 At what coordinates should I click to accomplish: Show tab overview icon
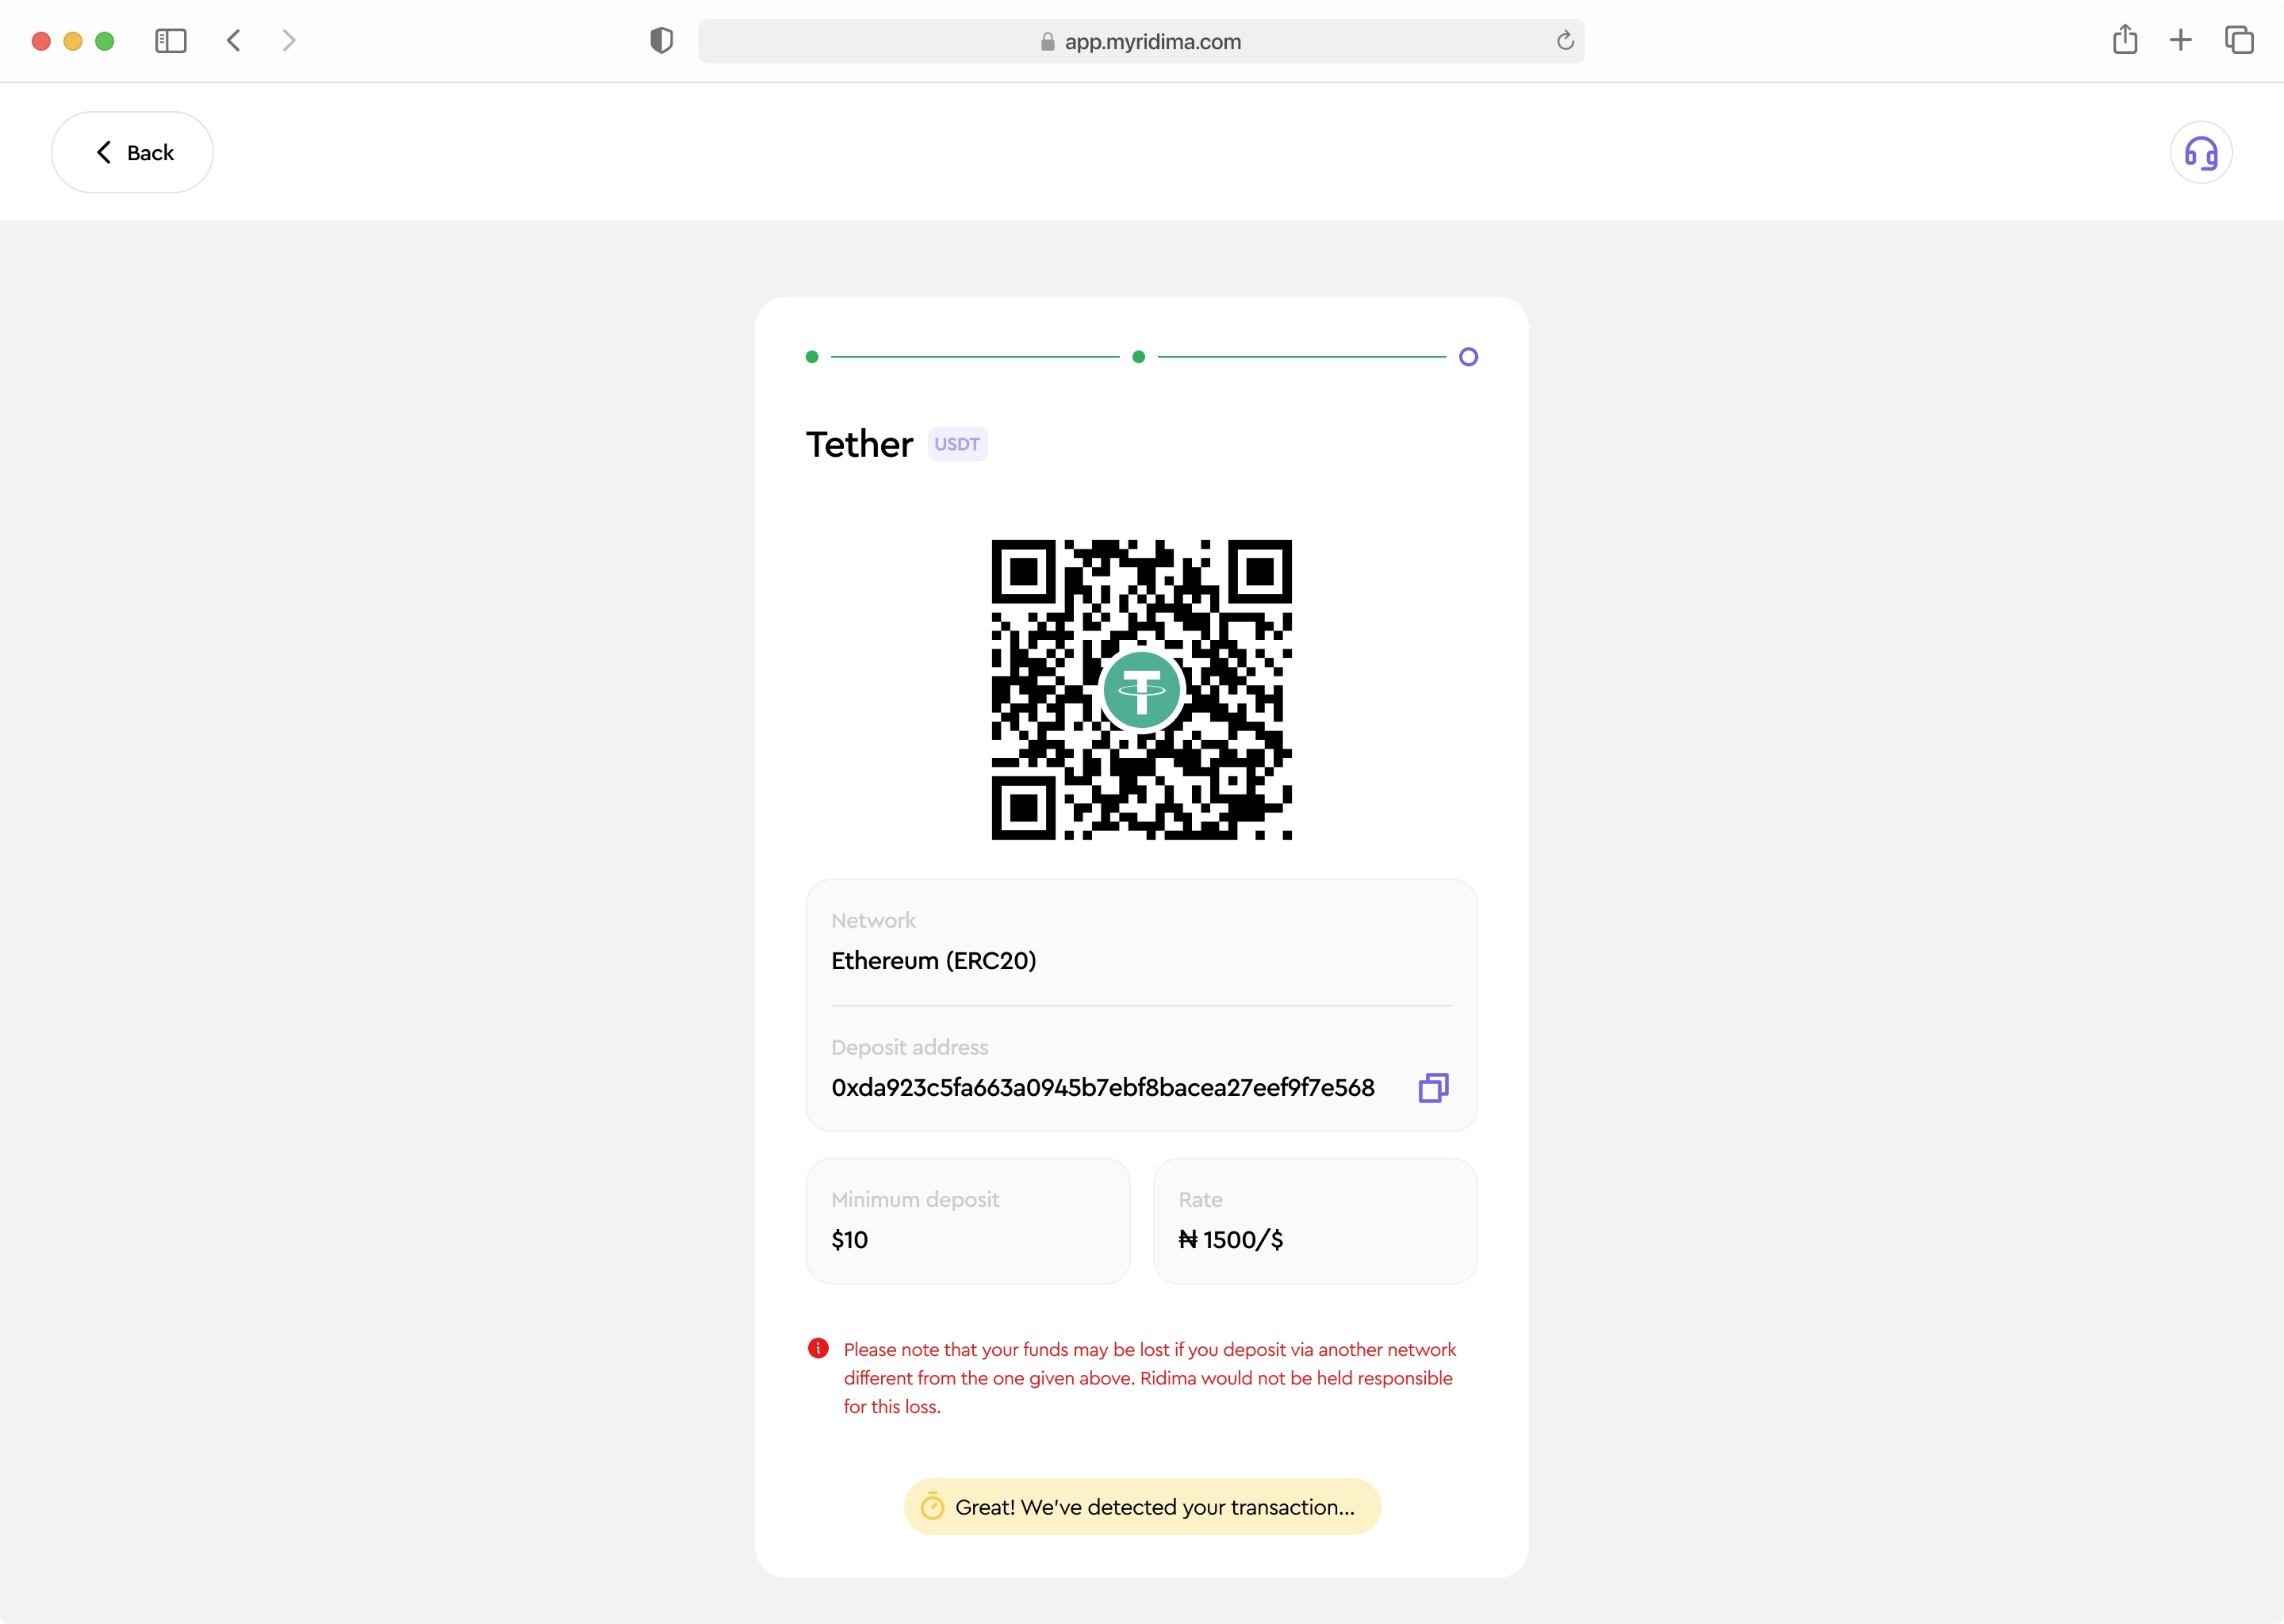(2239, 40)
